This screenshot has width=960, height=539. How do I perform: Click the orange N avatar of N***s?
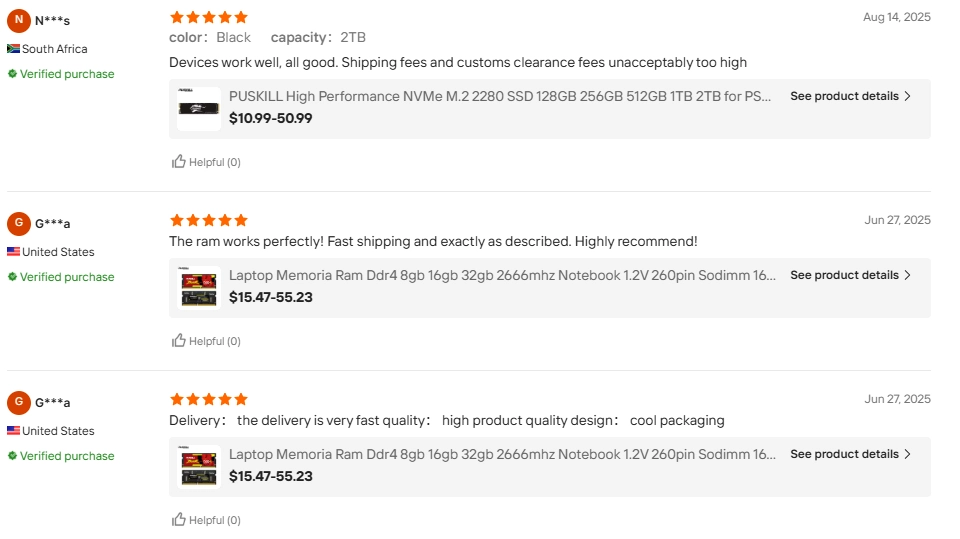tap(19, 20)
